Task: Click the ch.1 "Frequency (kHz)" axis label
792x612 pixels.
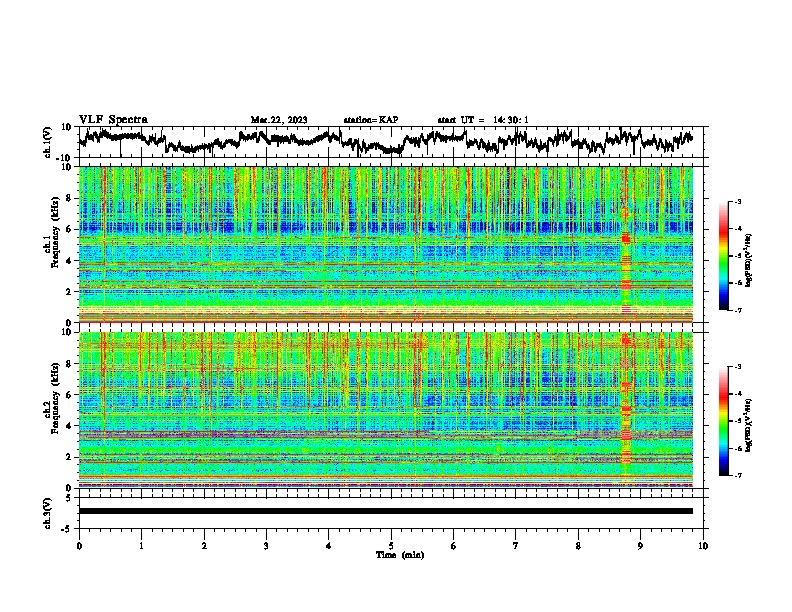Action: coord(55,232)
